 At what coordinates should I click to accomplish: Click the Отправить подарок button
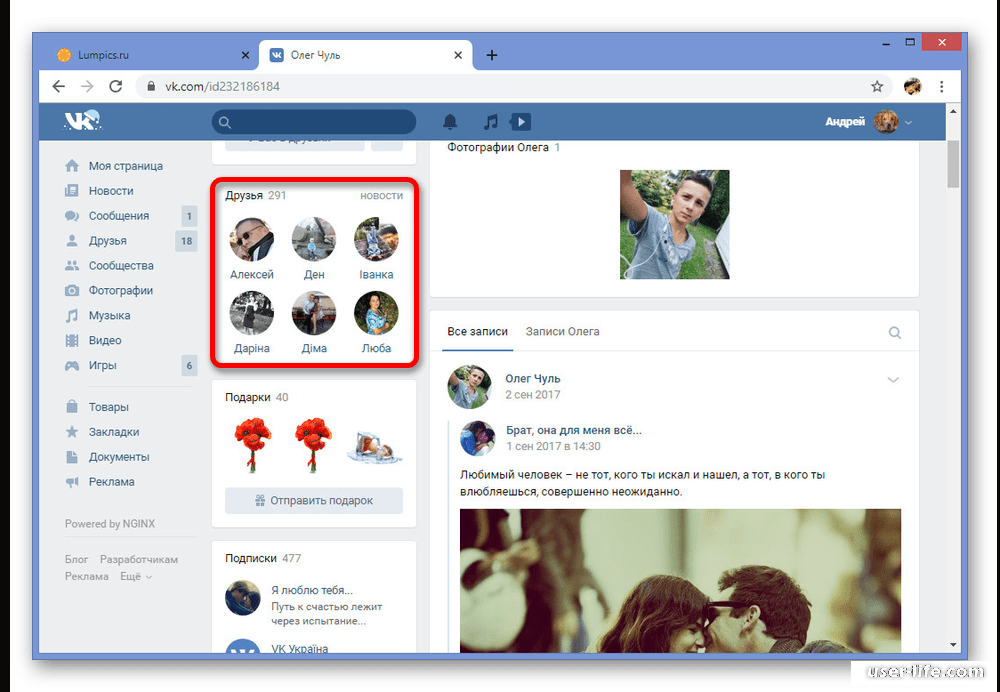(314, 501)
